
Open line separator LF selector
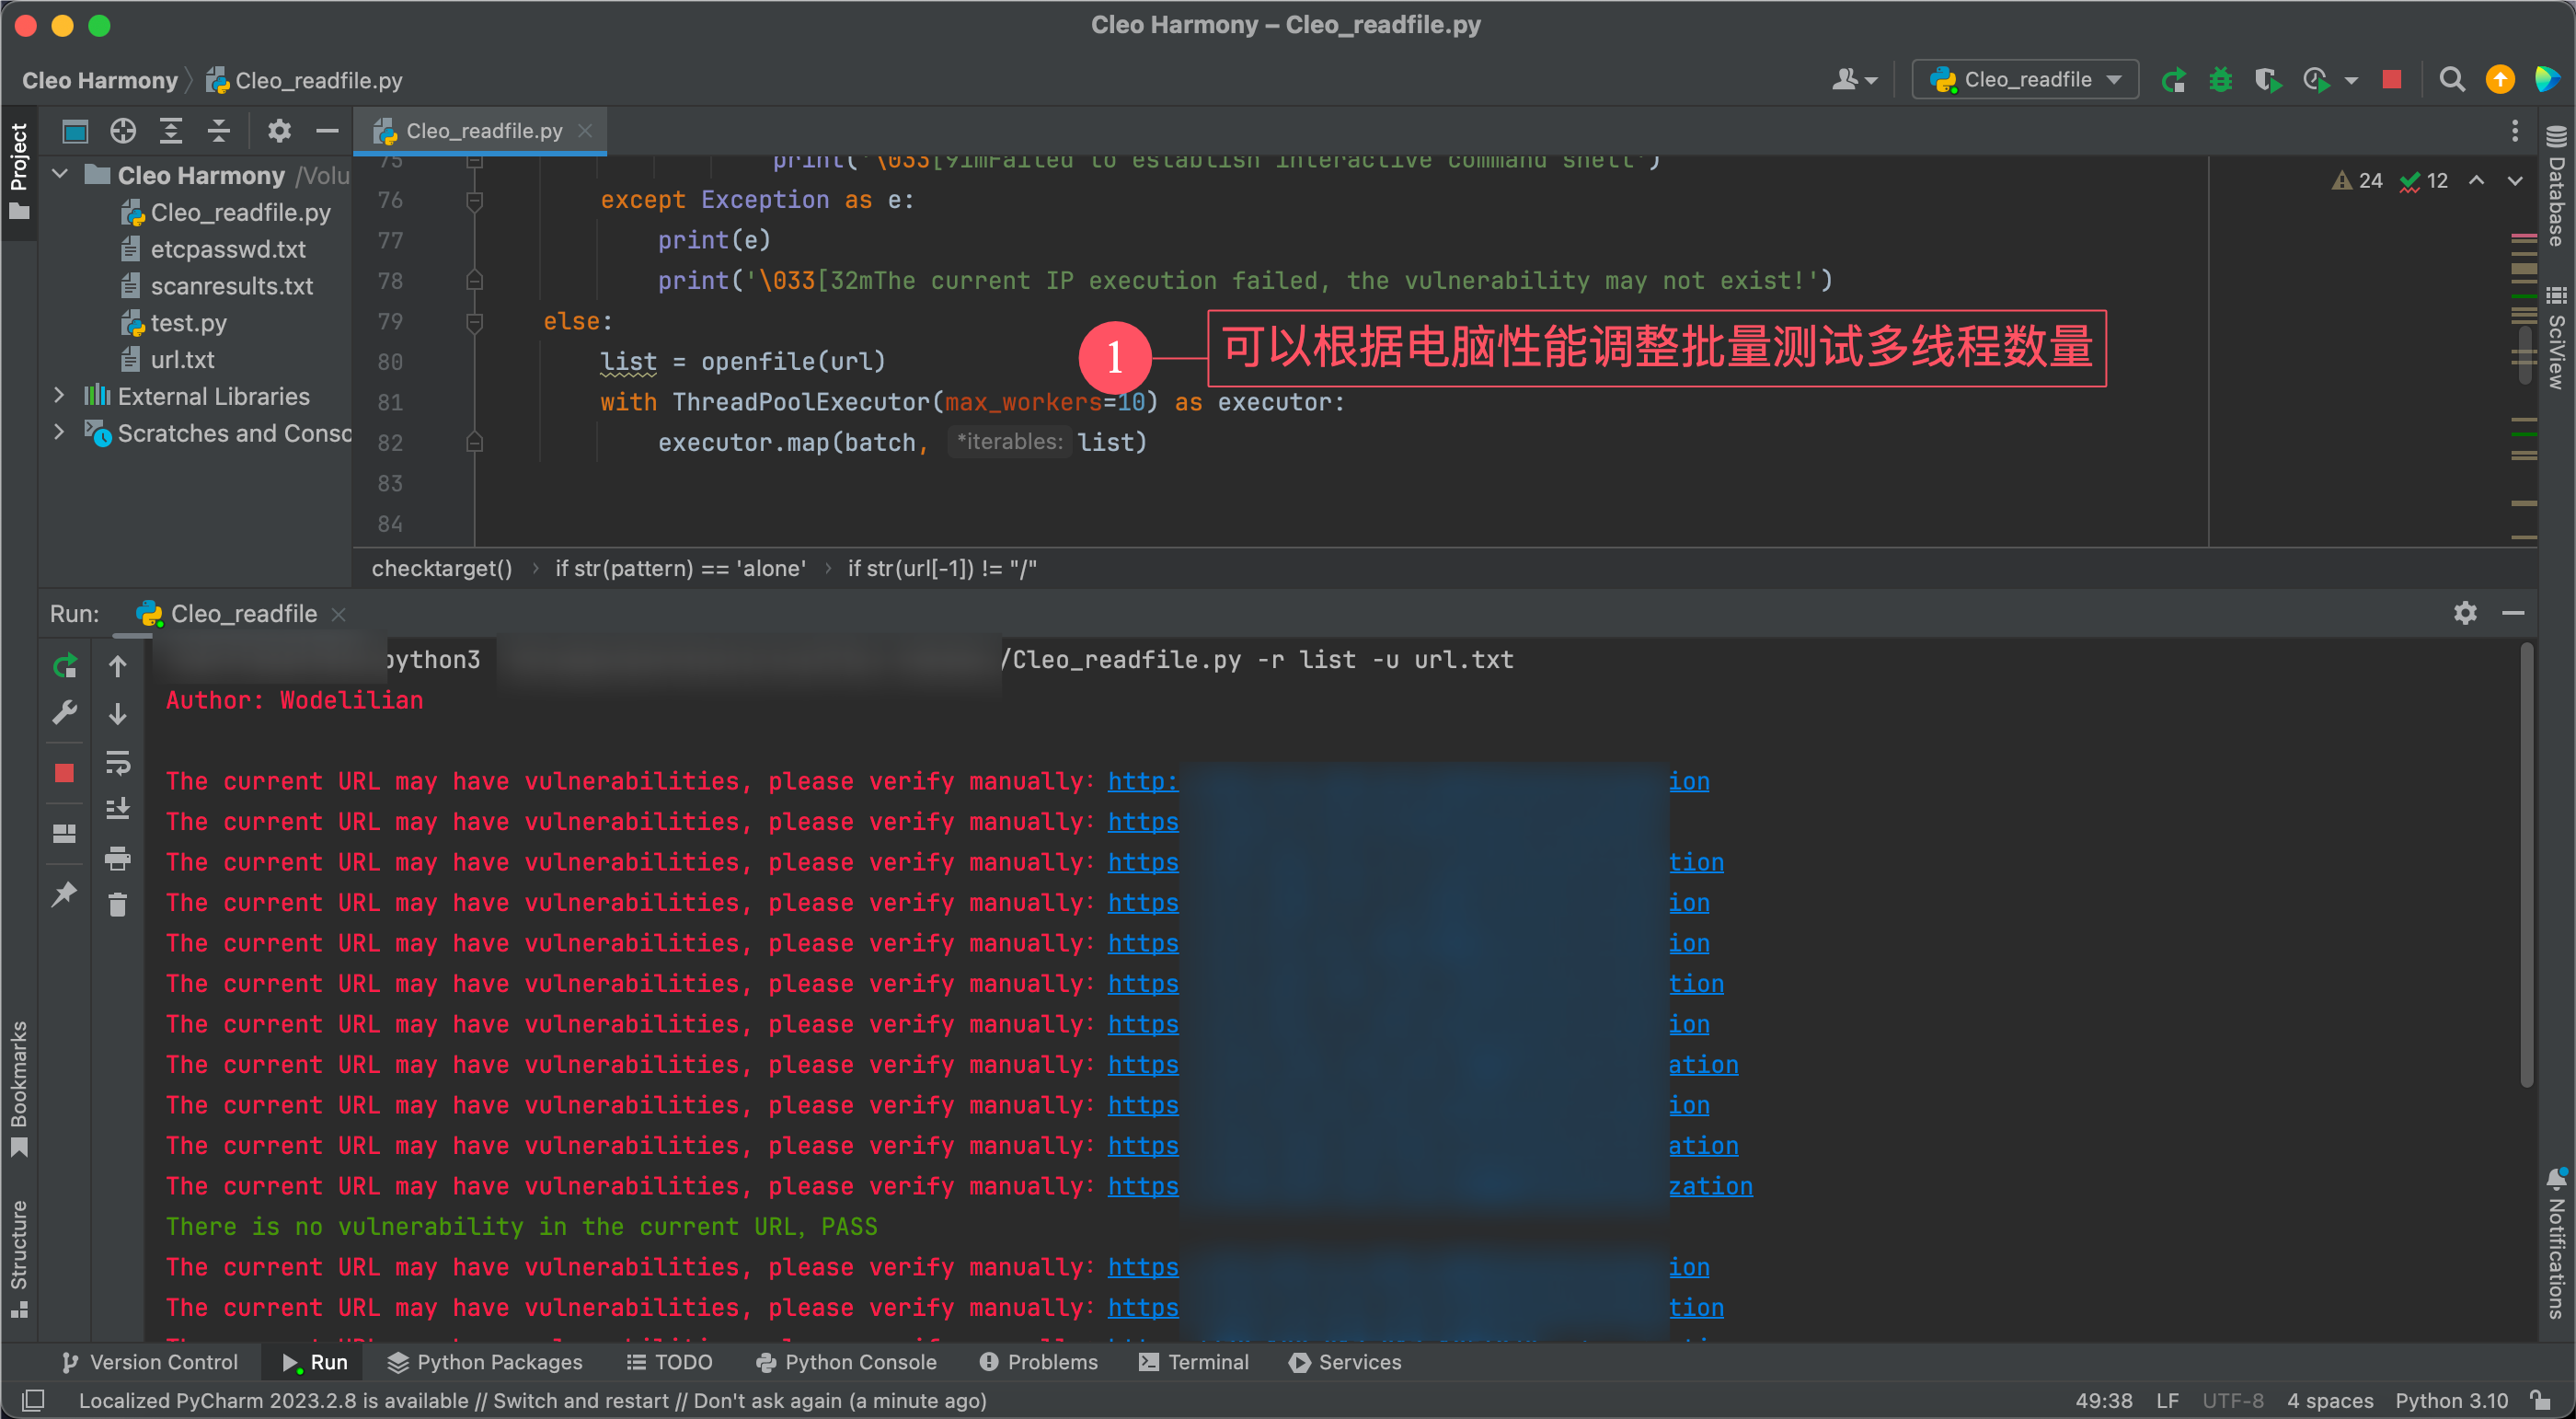click(x=2167, y=1400)
